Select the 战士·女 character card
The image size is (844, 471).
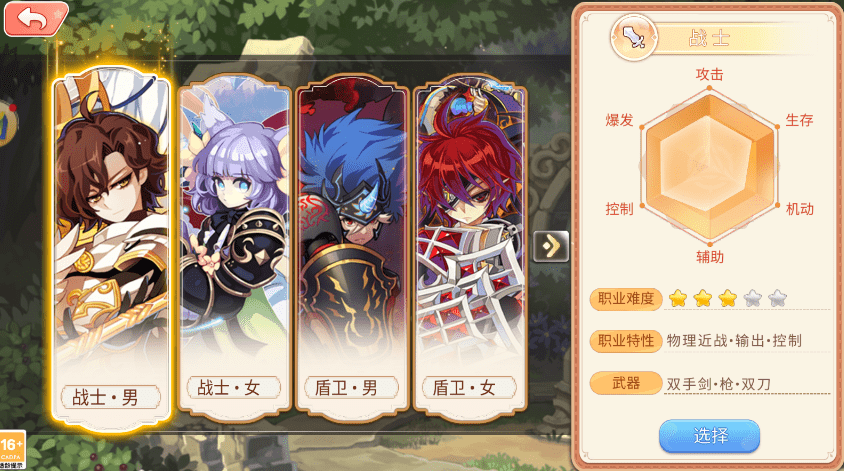pyautogui.click(x=234, y=246)
